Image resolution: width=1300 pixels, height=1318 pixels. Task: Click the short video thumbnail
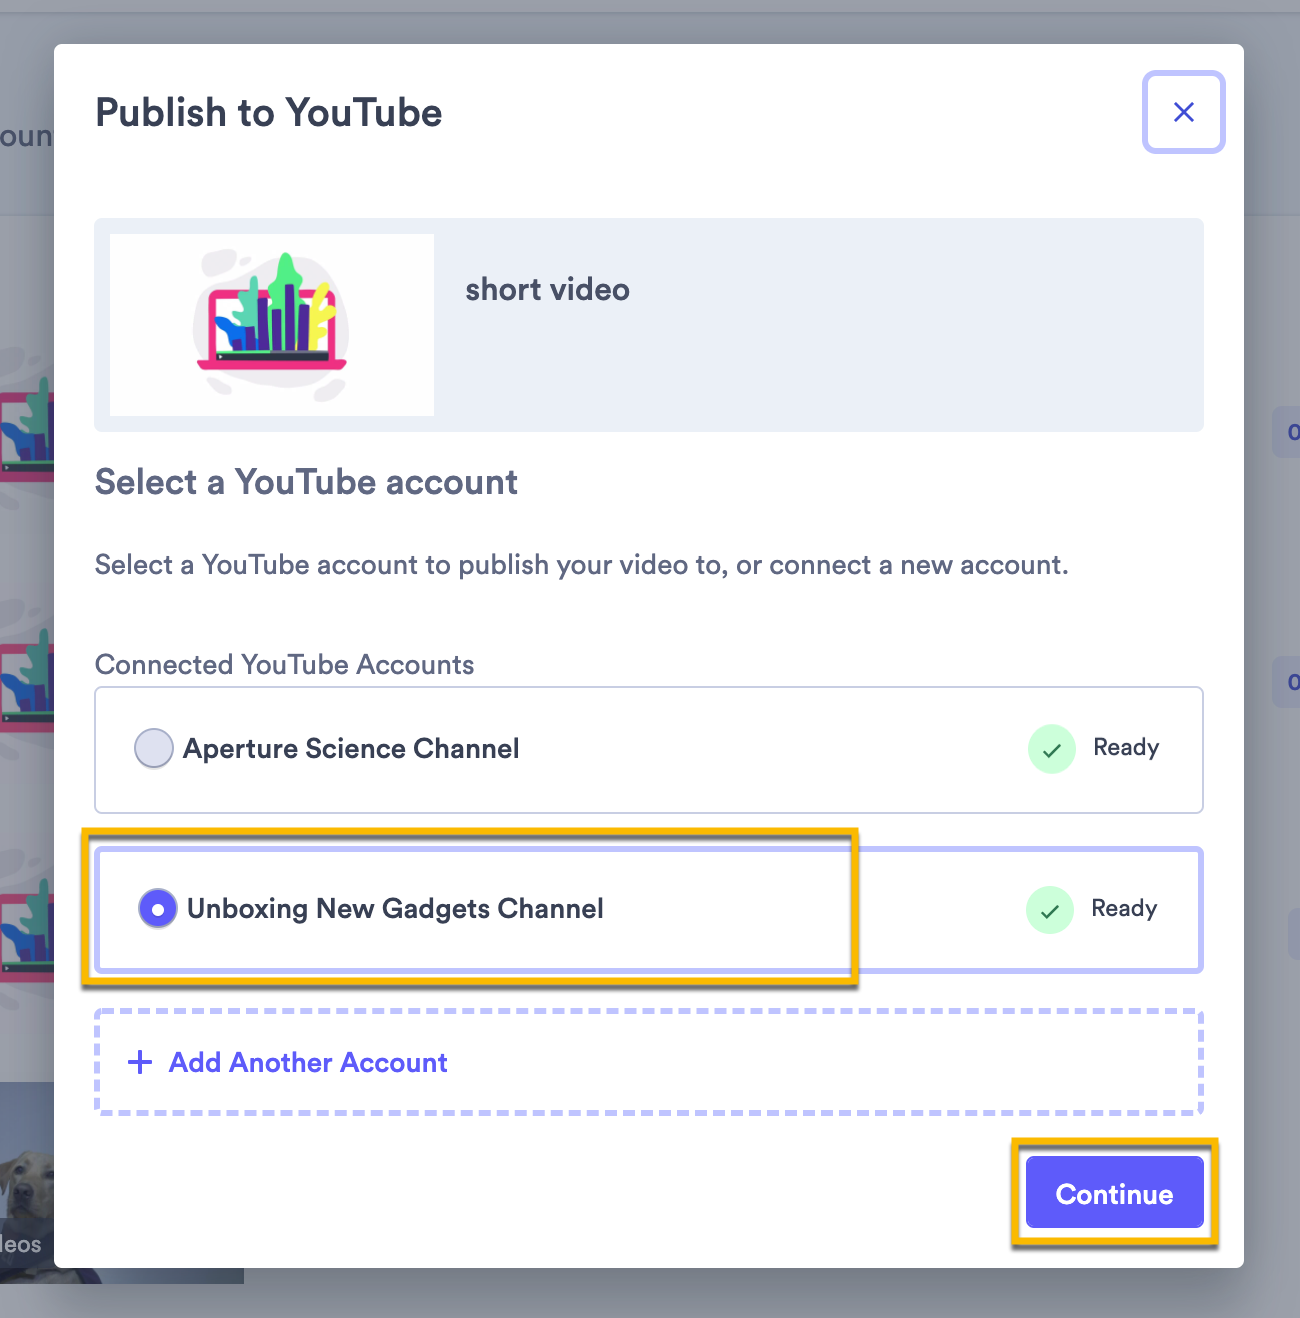click(x=272, y=325)
